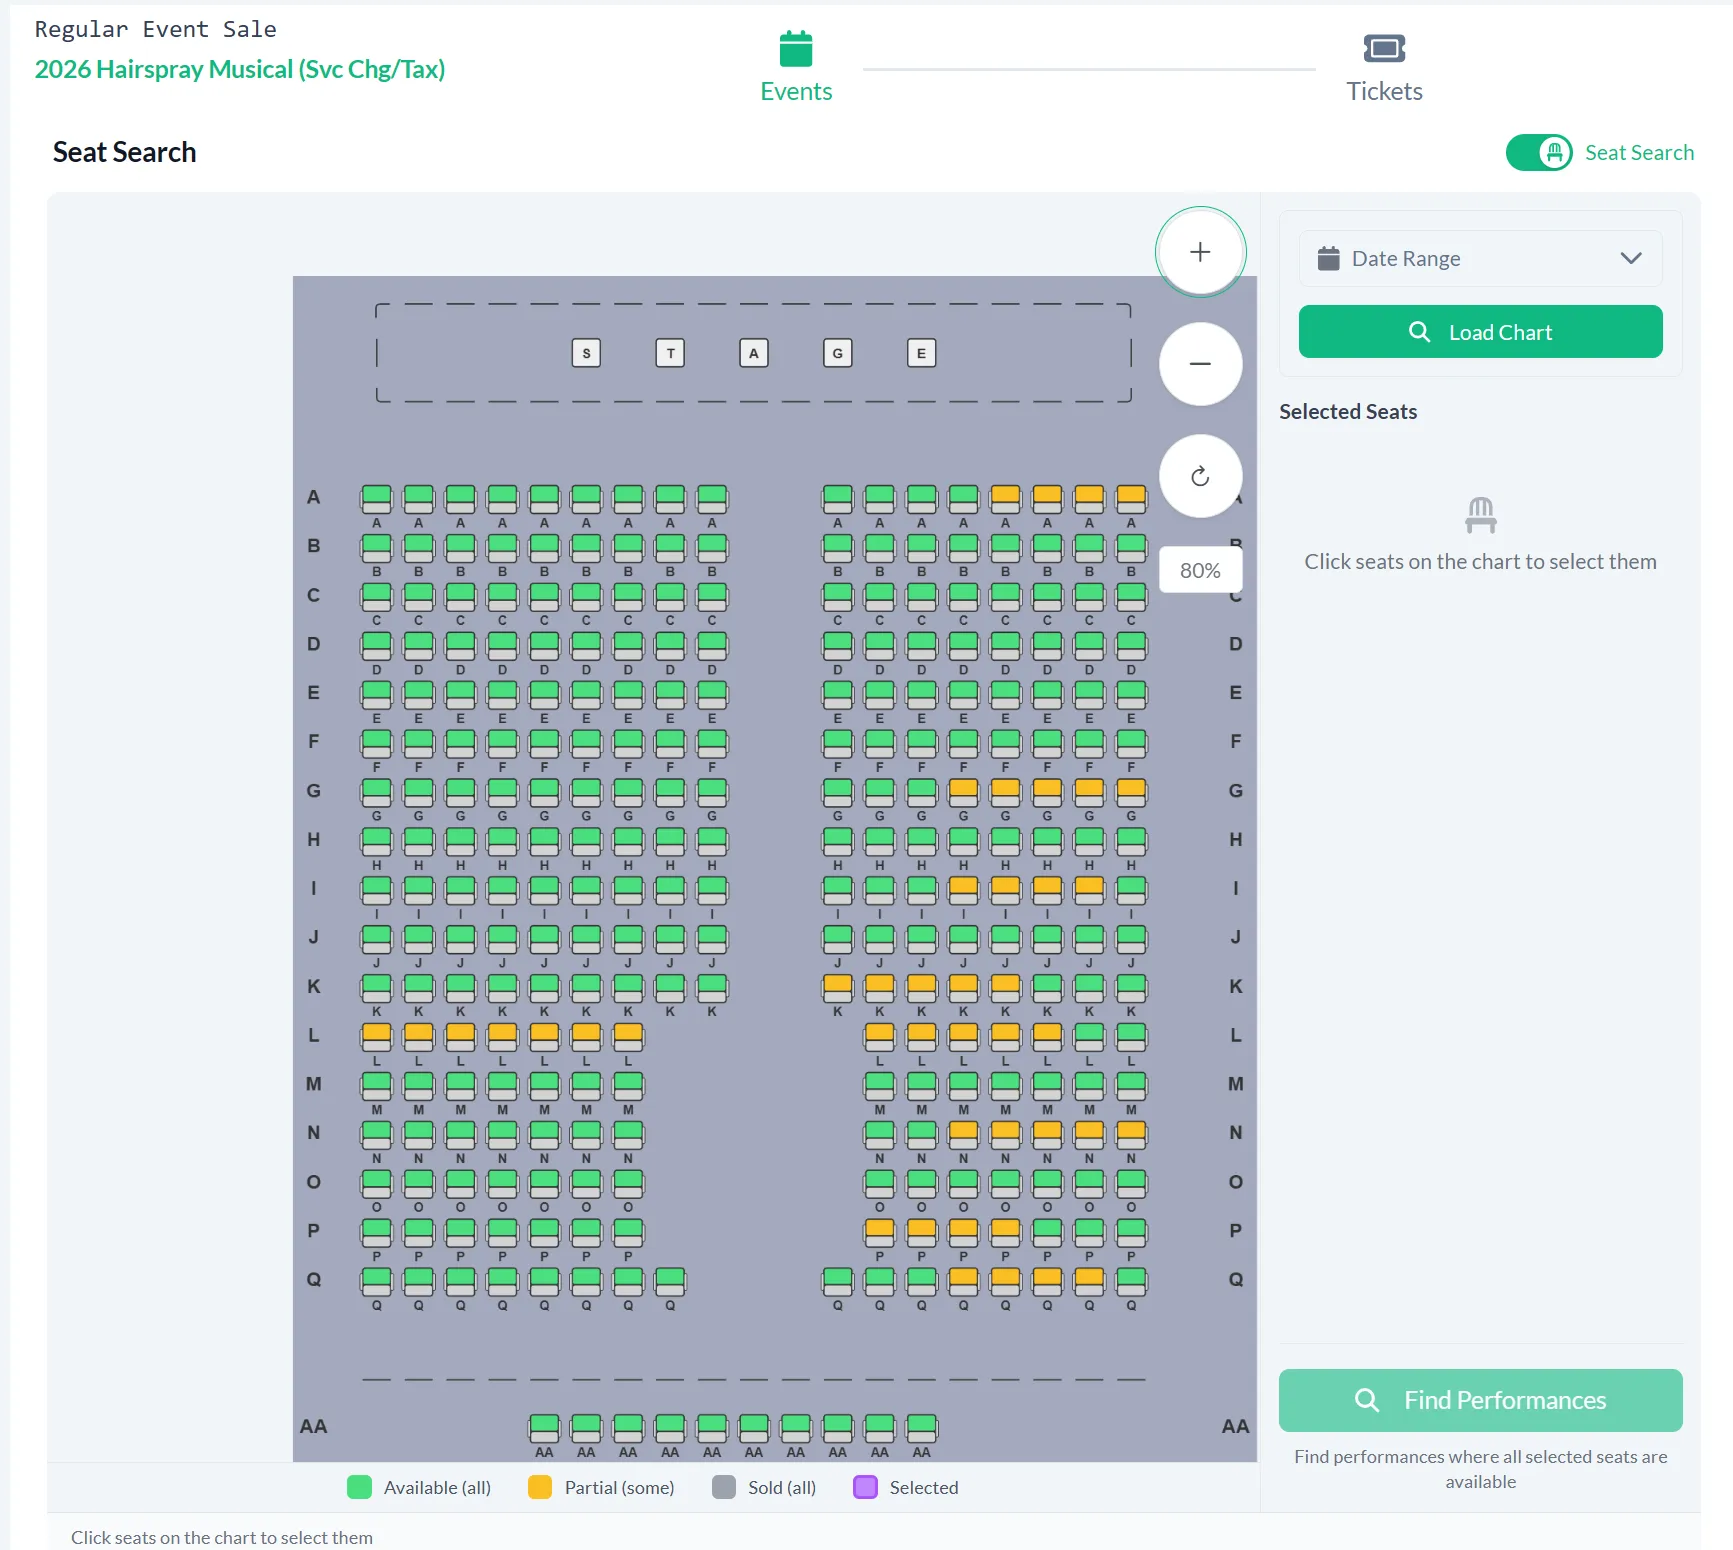Image resolution: width=1733 pixels, height=1550 pixels.
Task: Pick the last yellow seat in right row A
Action: click(x=1131, y=498)
